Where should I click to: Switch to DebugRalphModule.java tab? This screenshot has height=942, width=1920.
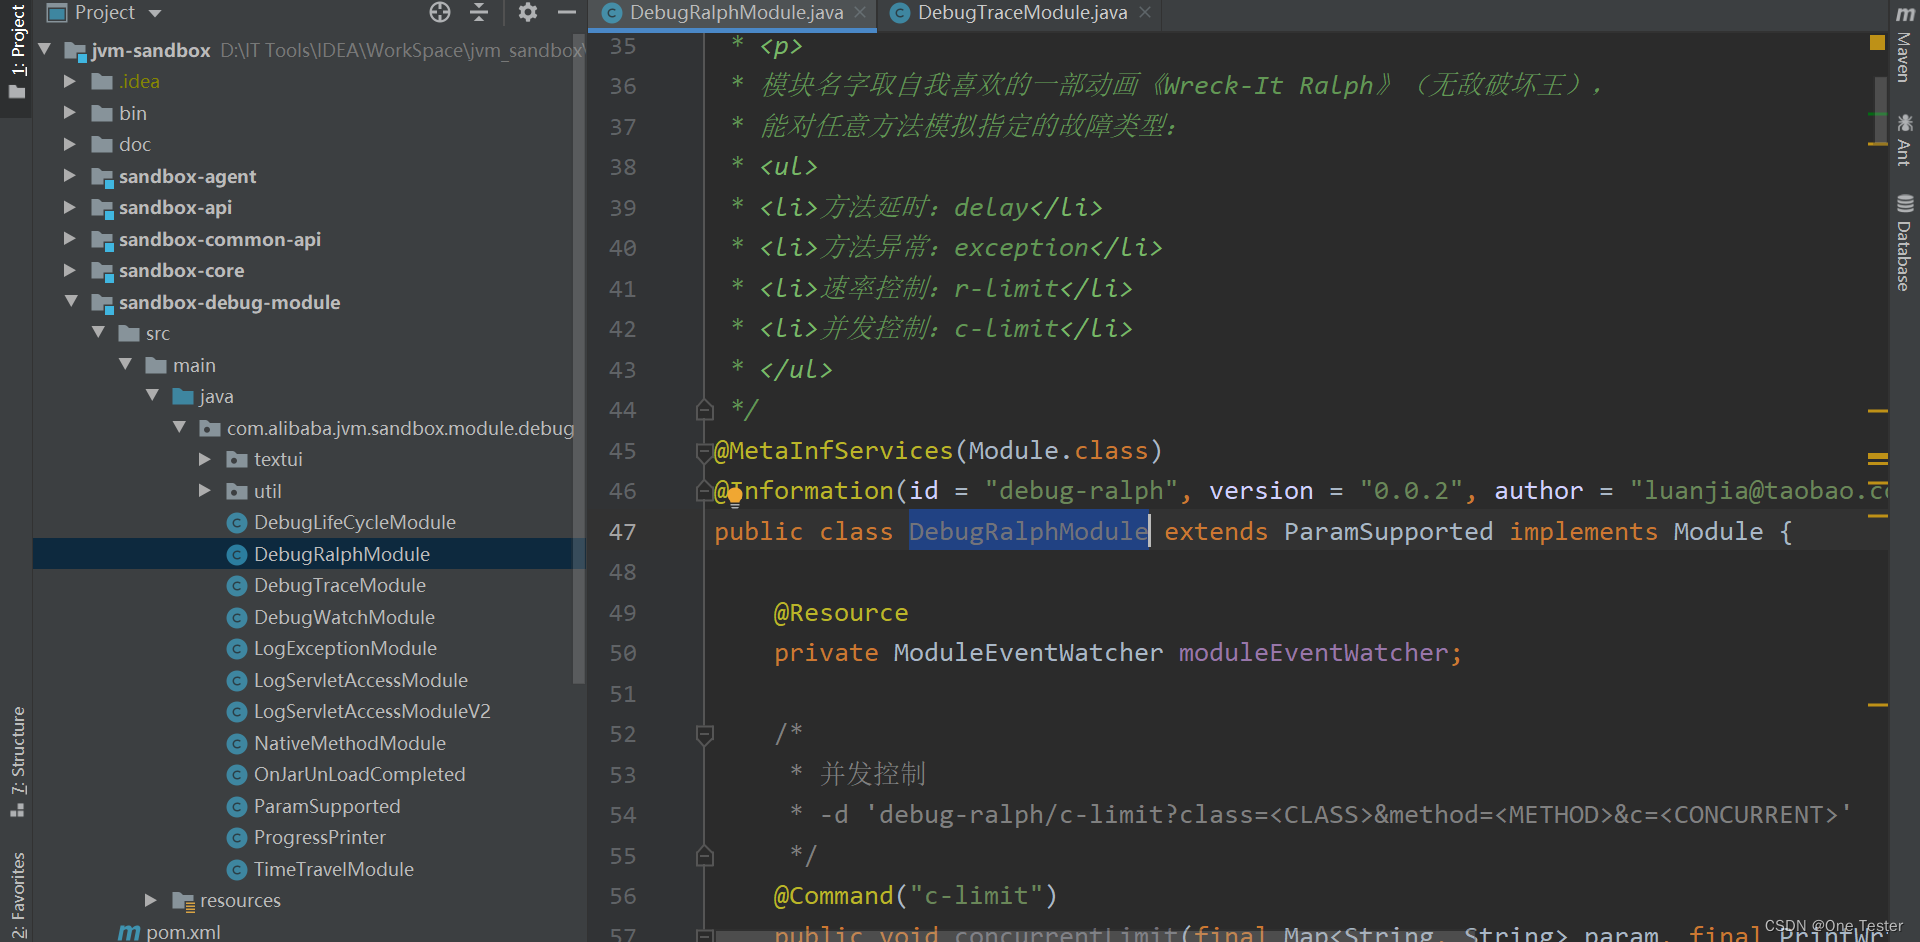(735, 13)
